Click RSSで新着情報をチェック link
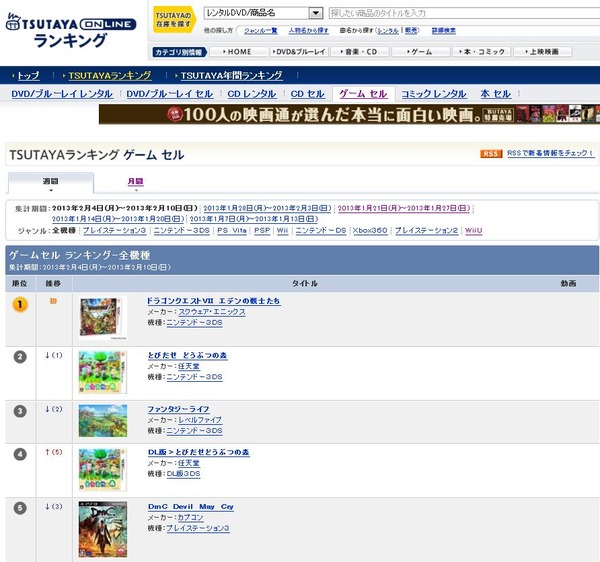The image size is (600, 562). click(x=551, y=153)
